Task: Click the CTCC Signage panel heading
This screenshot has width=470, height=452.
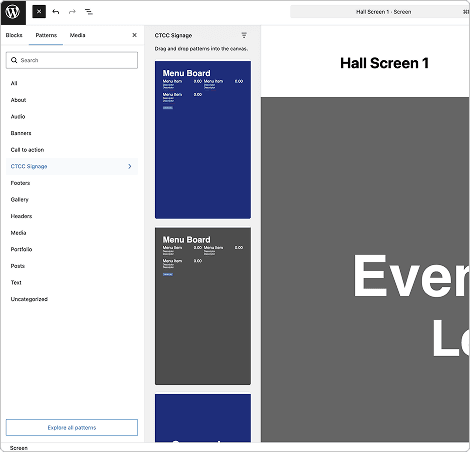Action: 173,35
